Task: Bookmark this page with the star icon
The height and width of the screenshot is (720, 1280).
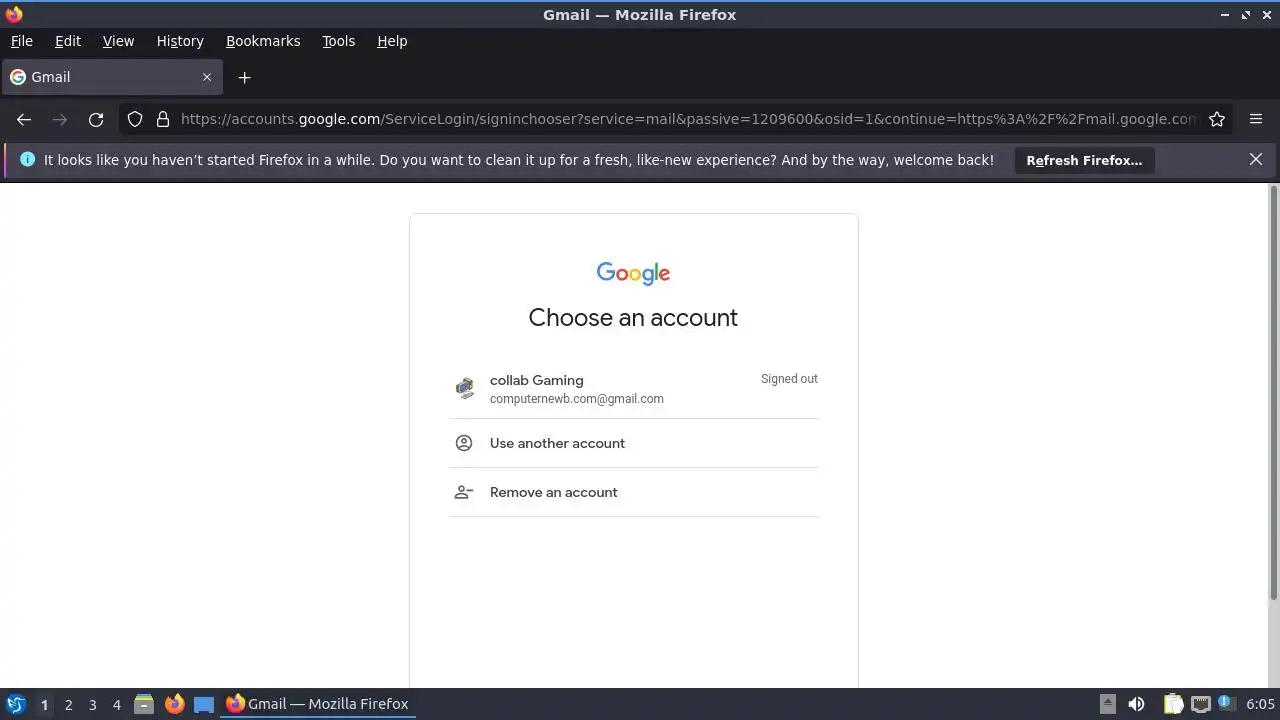Action: pyautogui.click(x=1217, y=119)
